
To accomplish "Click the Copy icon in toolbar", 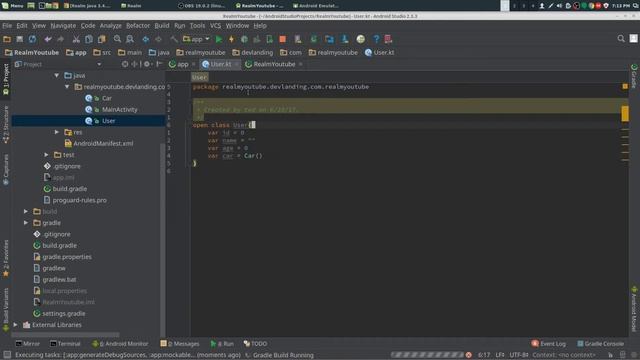I will click(x=89, y=39).
